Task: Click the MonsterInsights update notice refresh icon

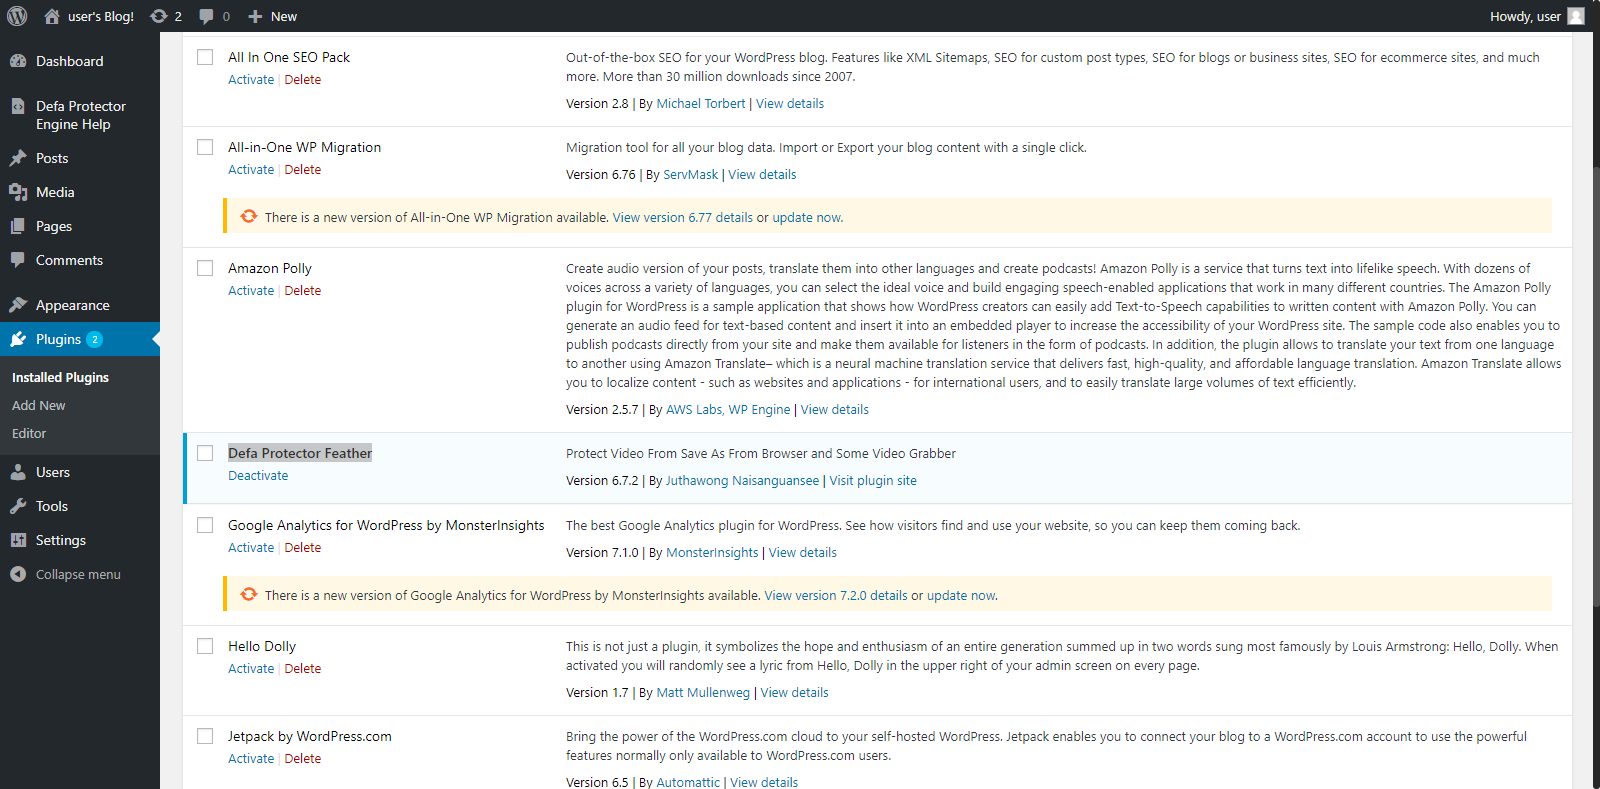Action: 249,594
